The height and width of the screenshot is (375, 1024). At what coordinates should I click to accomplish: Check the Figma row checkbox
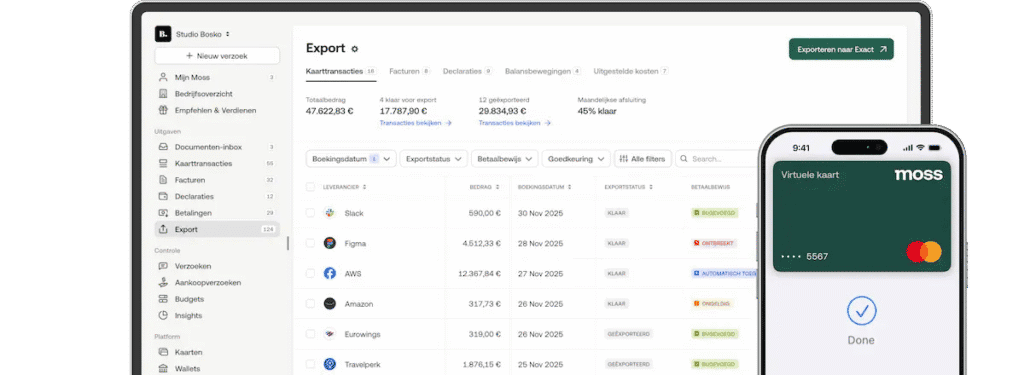(310, 243)
